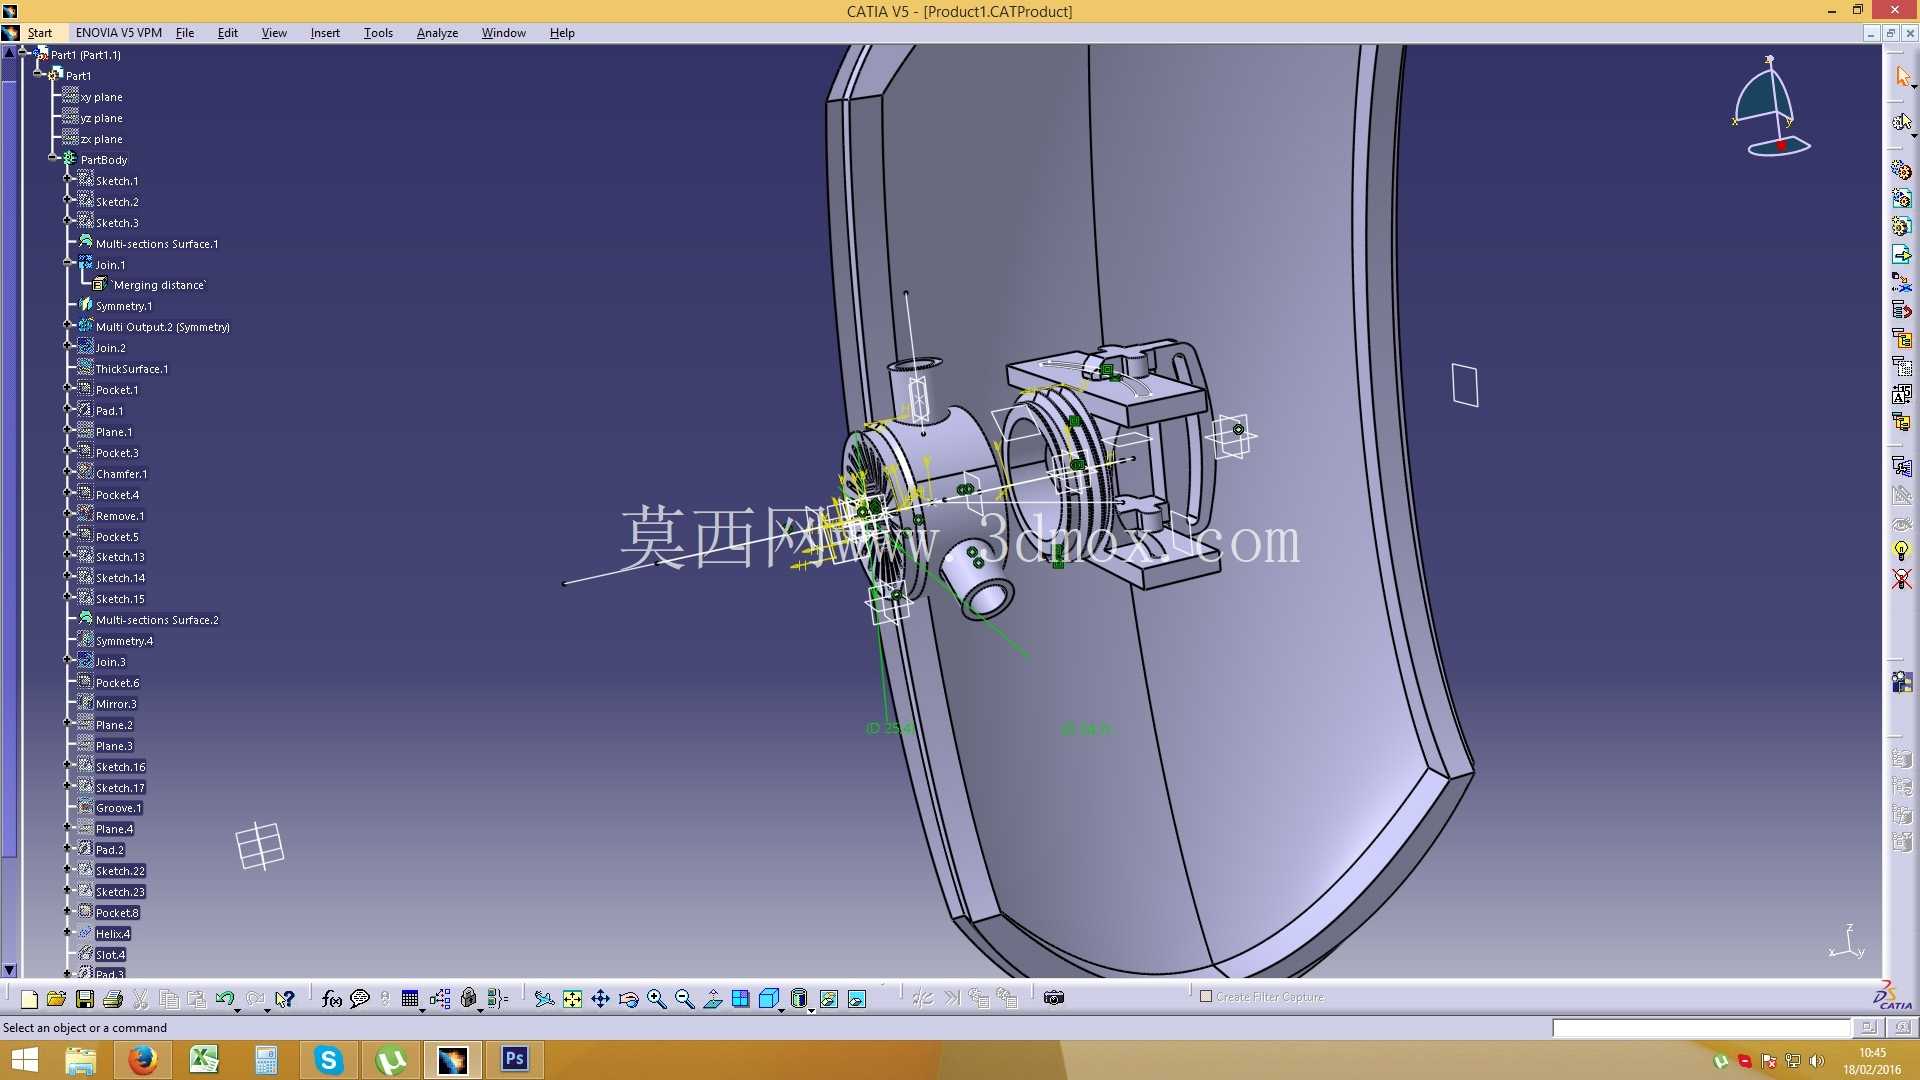Click the Shading view mode cylinder icon
This screenshot has height=1080, width=1920.
click(x=798, y=999)
